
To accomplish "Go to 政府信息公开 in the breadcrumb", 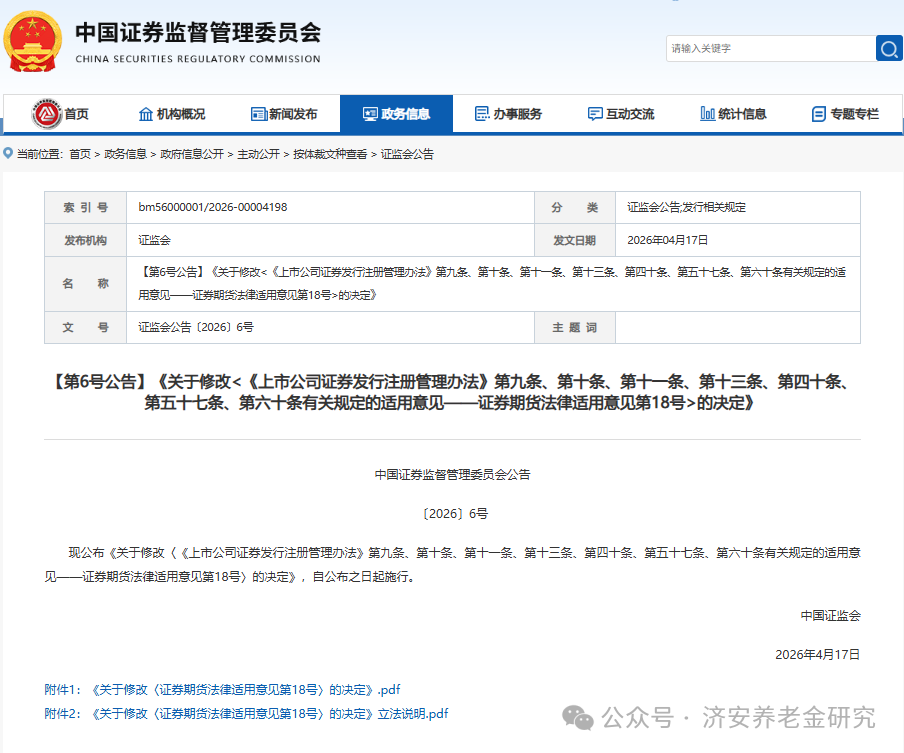I will pyautogui.click(x=192, y=154).
